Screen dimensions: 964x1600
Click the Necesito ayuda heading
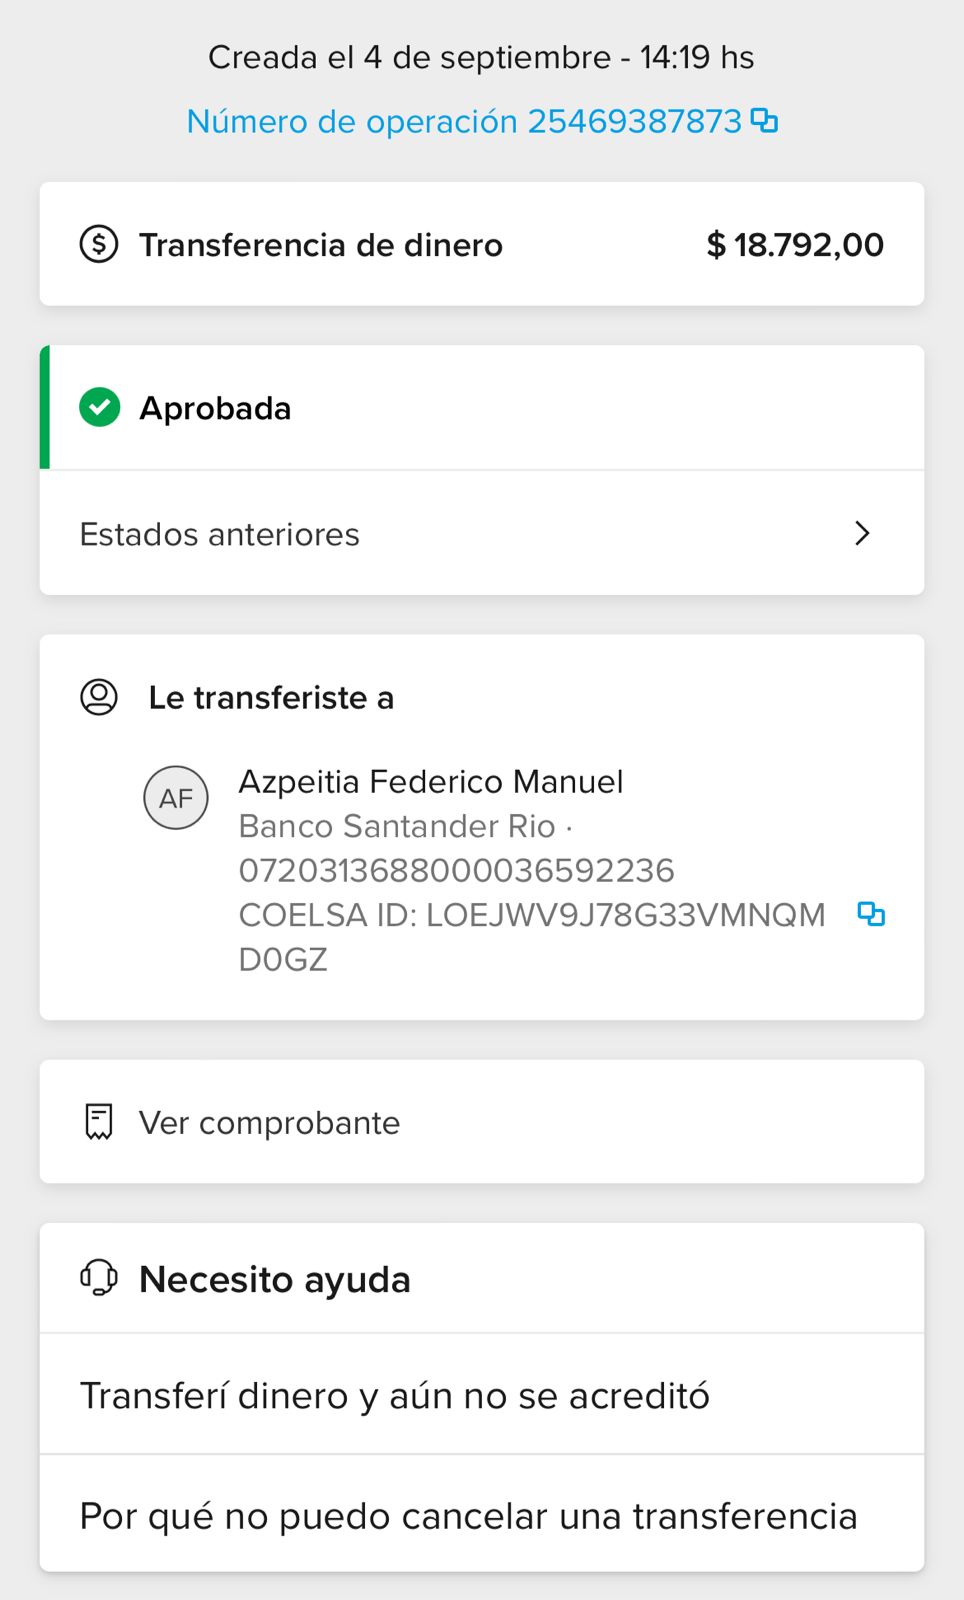[275, 1279]
